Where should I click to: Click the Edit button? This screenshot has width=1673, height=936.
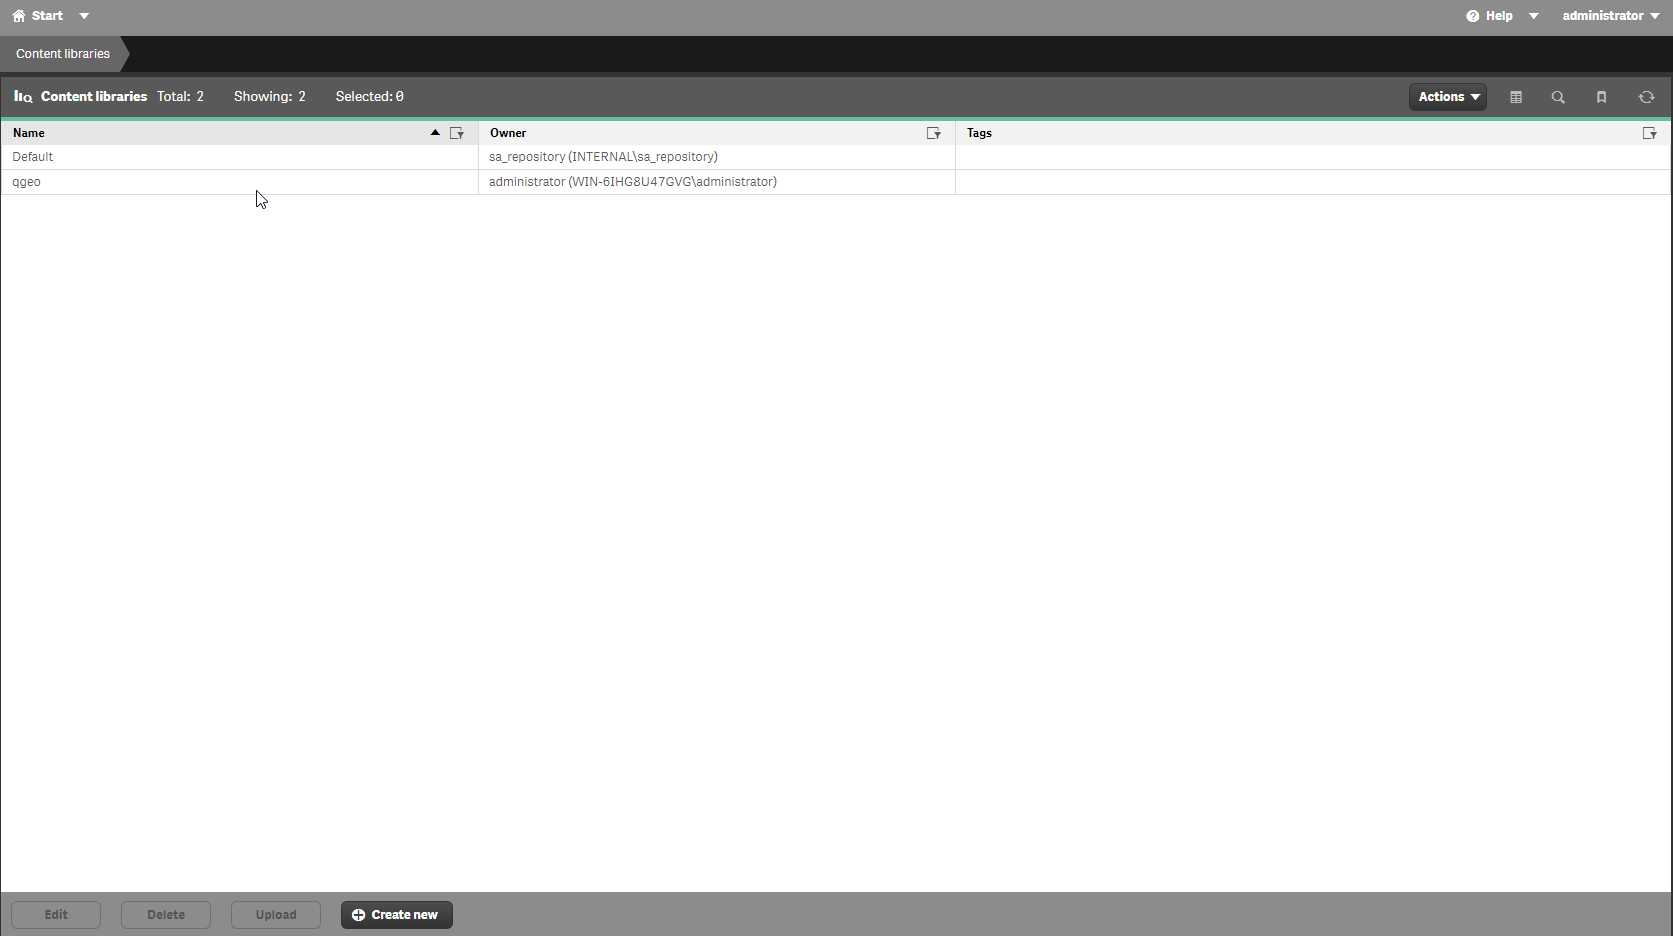point(56,915)
